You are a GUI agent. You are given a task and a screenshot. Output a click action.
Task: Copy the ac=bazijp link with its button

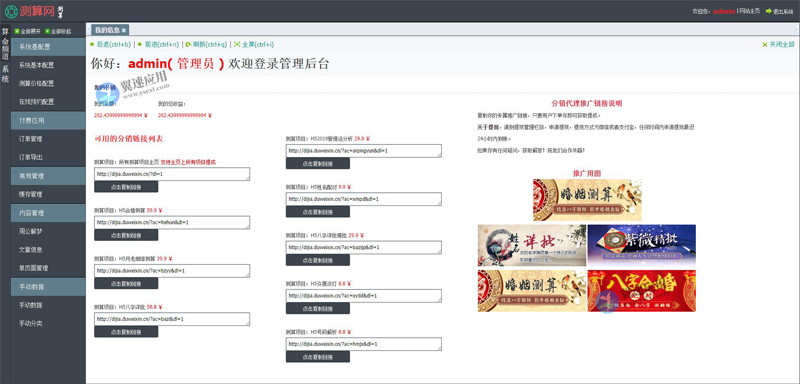[318, 260]
